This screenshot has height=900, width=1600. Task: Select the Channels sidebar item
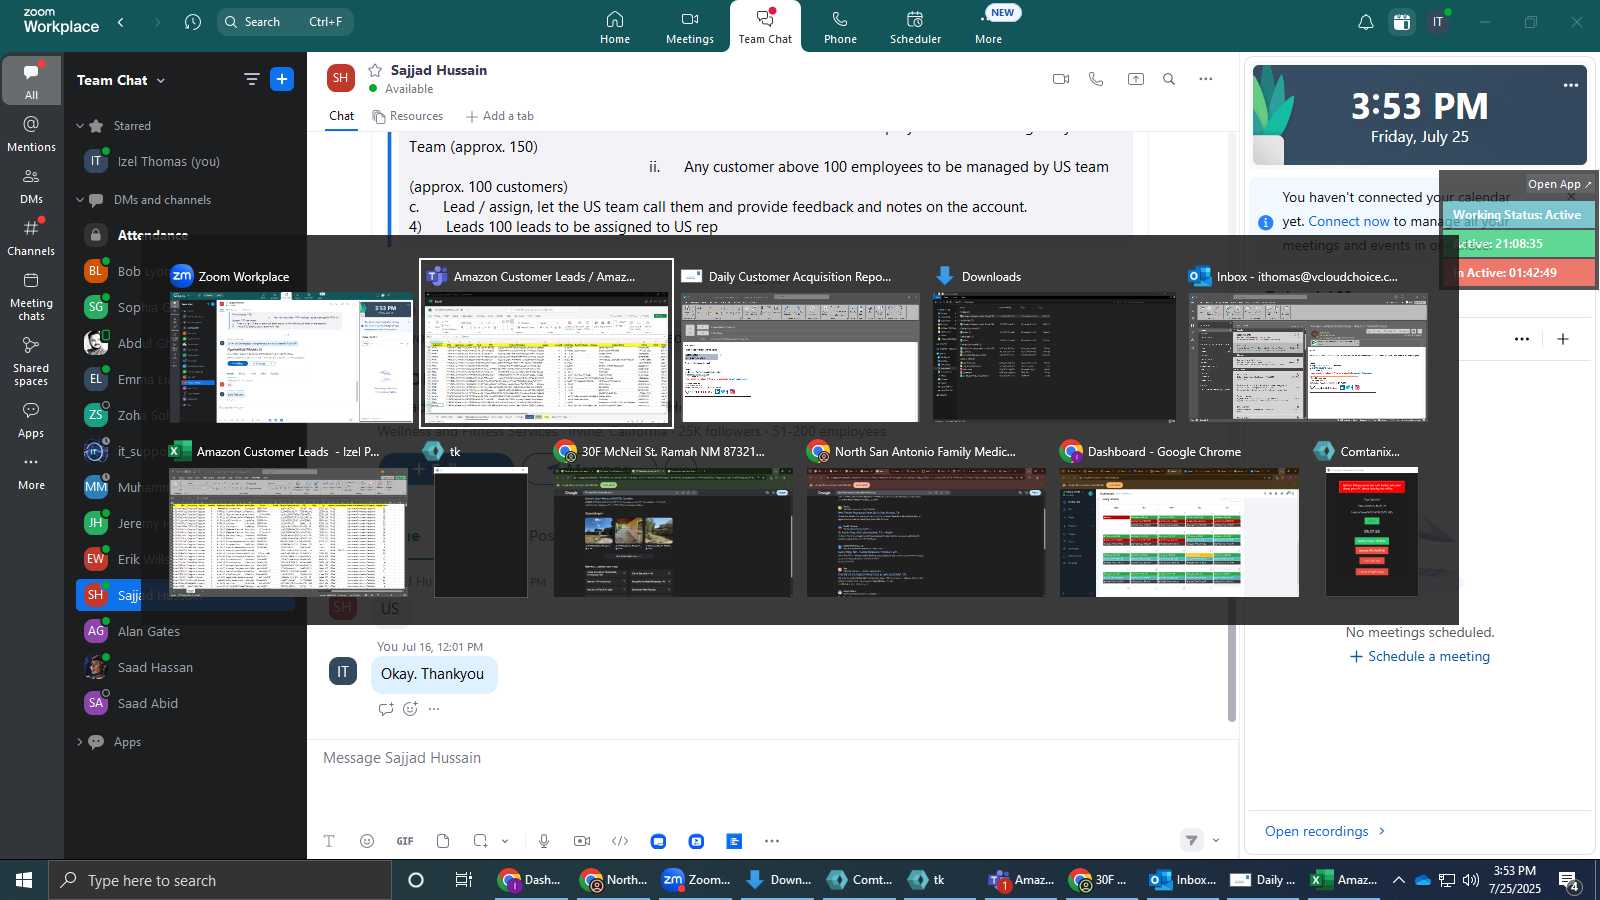(32, 238)
